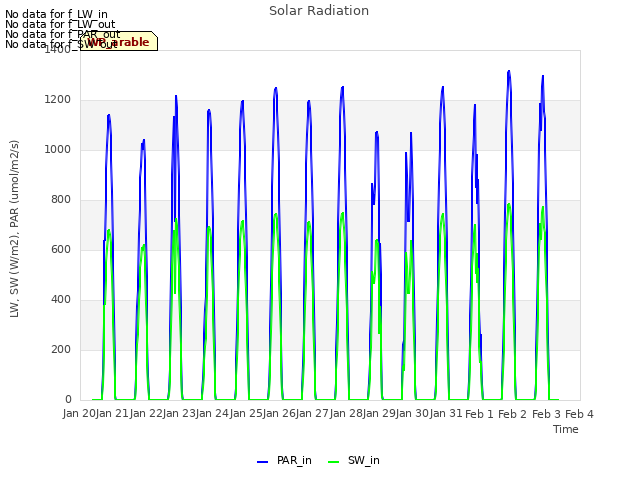Click the Jan 30 x-axis tick label
The height and width of the screenshot is (480, 640).
pos(412,414)
